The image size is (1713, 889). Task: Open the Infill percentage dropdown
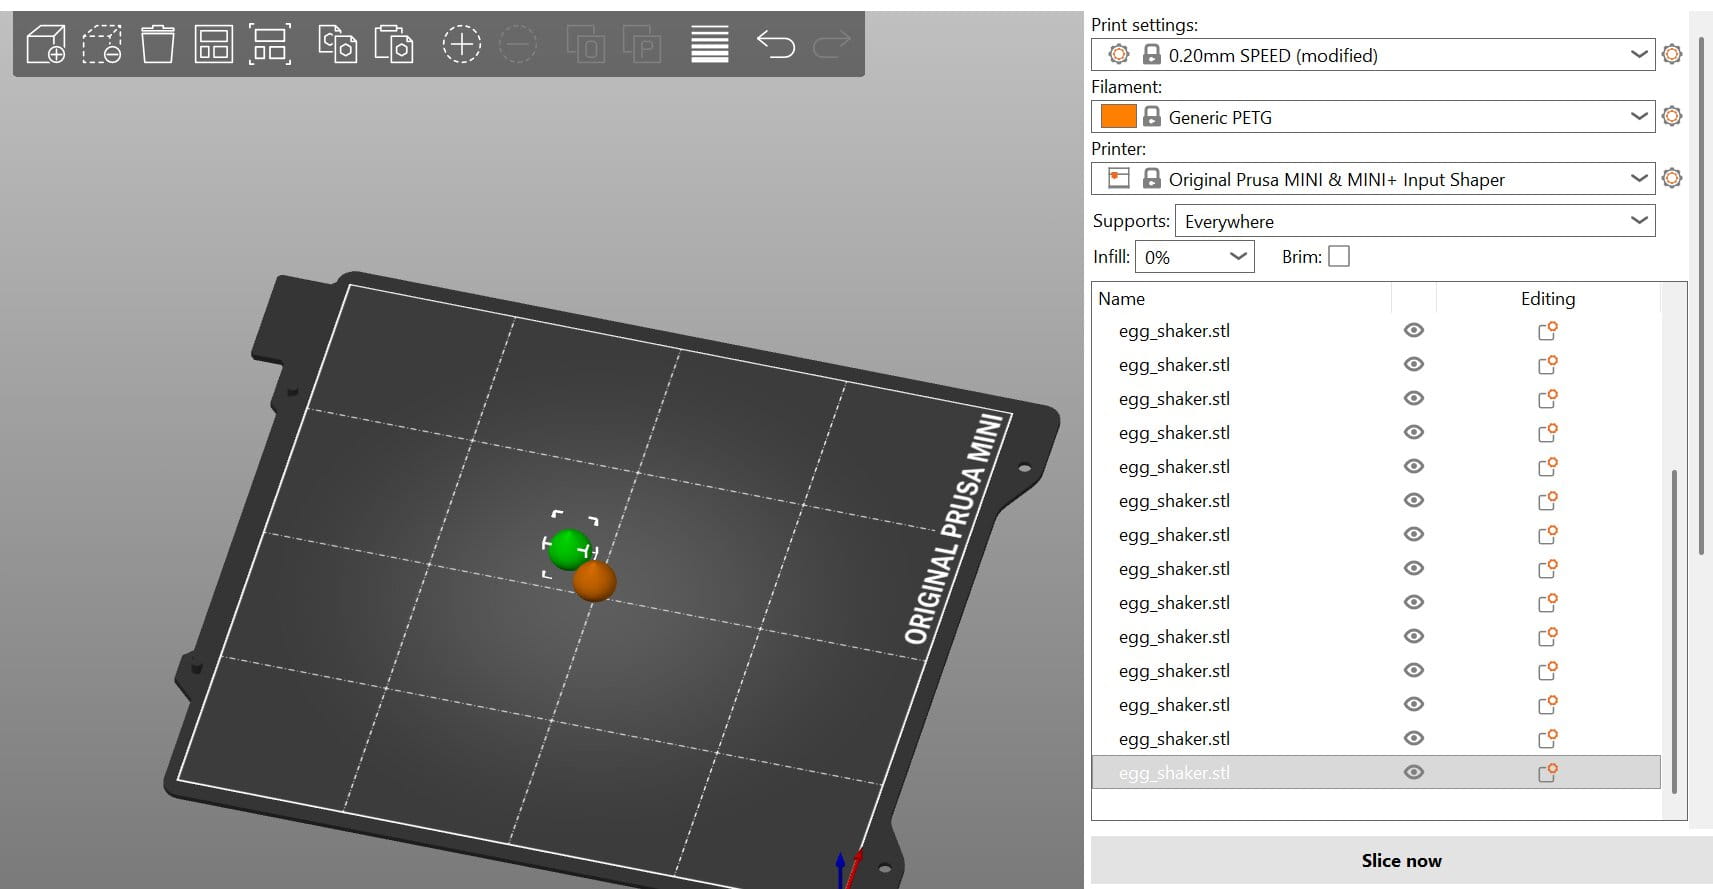(x=1195, y=257)
